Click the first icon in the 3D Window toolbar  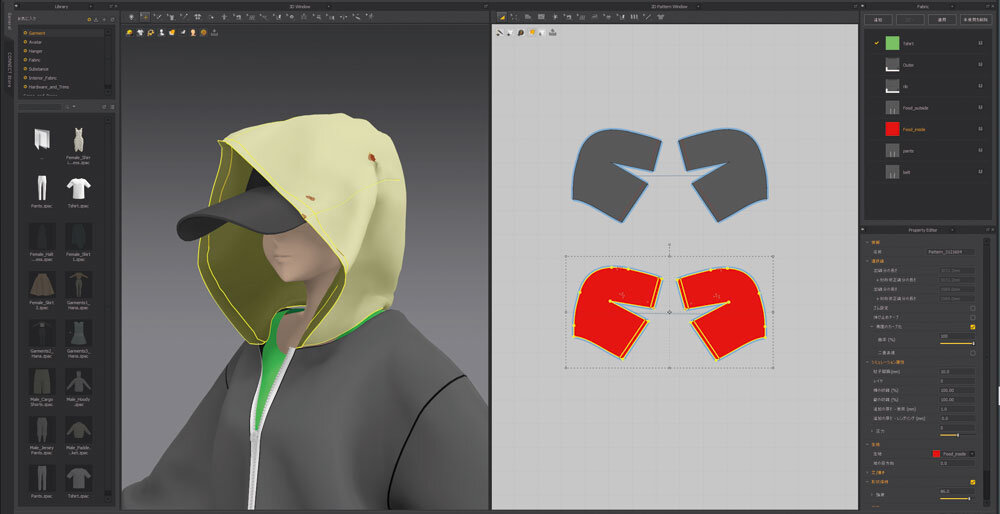click(x=131, y=17)
